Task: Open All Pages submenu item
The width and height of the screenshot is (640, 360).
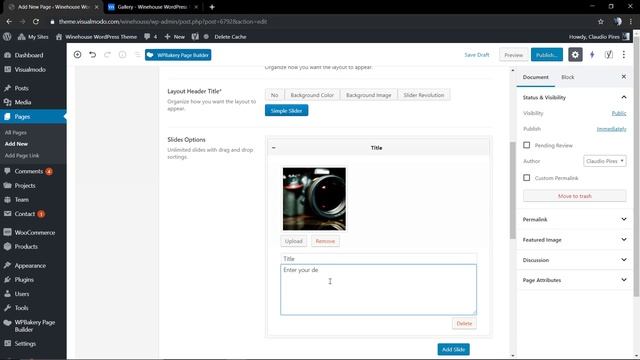Action: (x=16, y=133)
